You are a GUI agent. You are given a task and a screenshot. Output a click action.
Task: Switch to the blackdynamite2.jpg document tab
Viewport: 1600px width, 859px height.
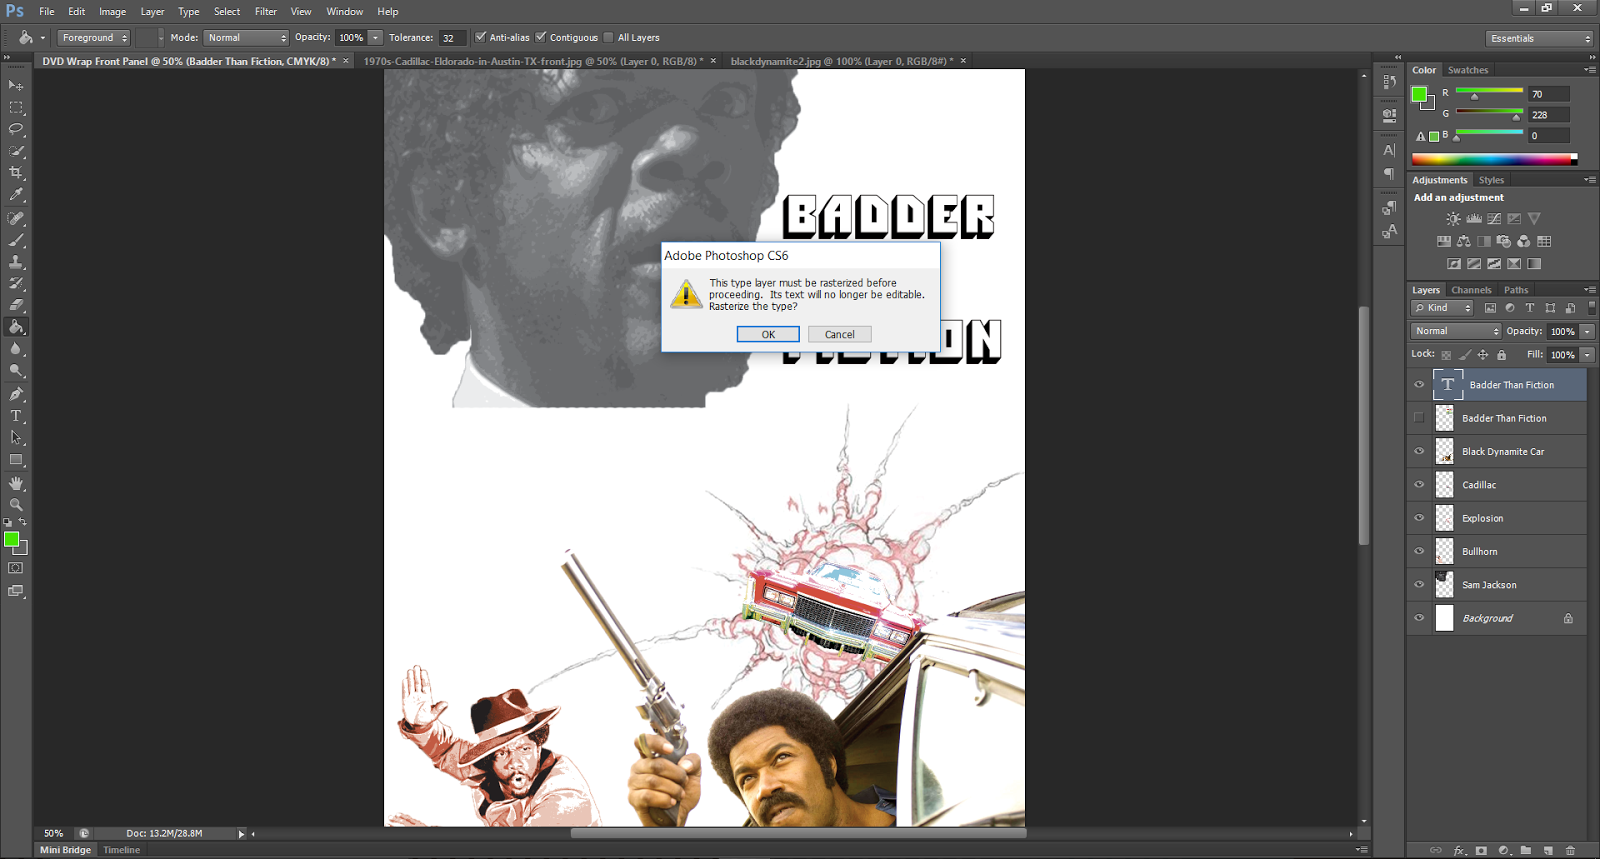tap(841, 61)
